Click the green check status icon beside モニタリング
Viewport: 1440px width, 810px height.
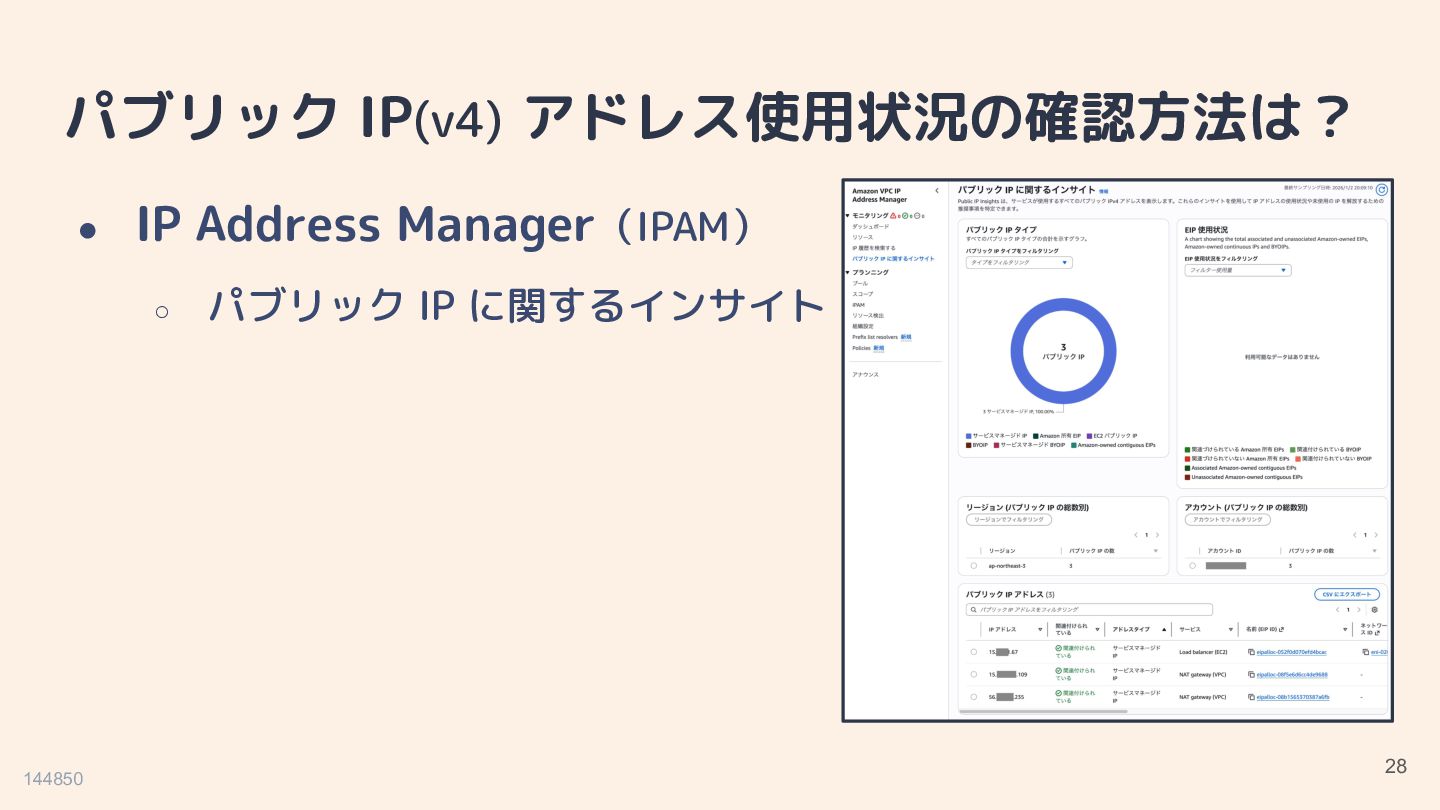905,215
